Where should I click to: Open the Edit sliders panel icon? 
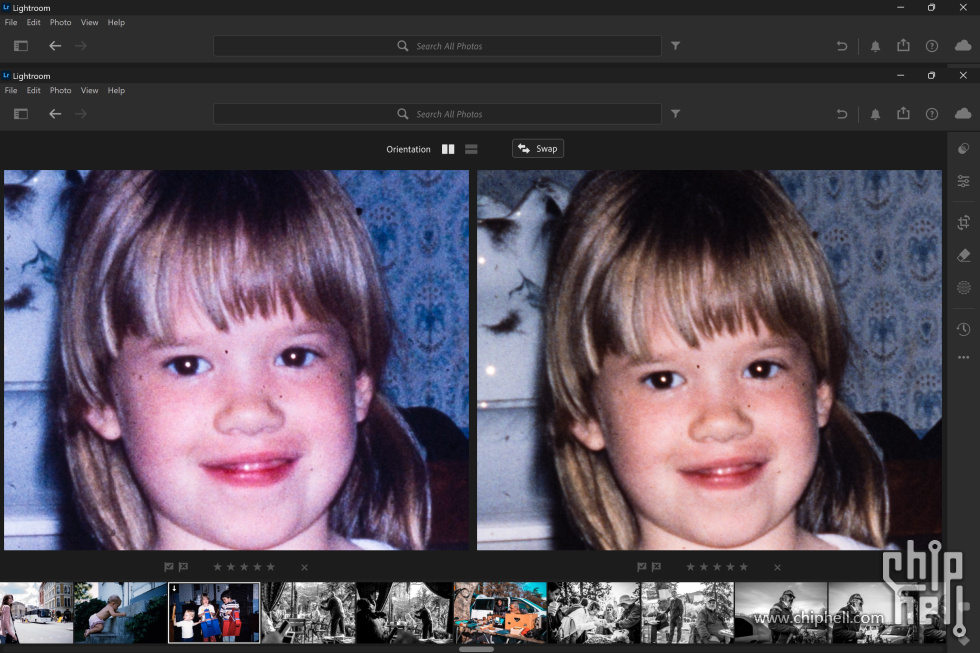click(963, 181)
